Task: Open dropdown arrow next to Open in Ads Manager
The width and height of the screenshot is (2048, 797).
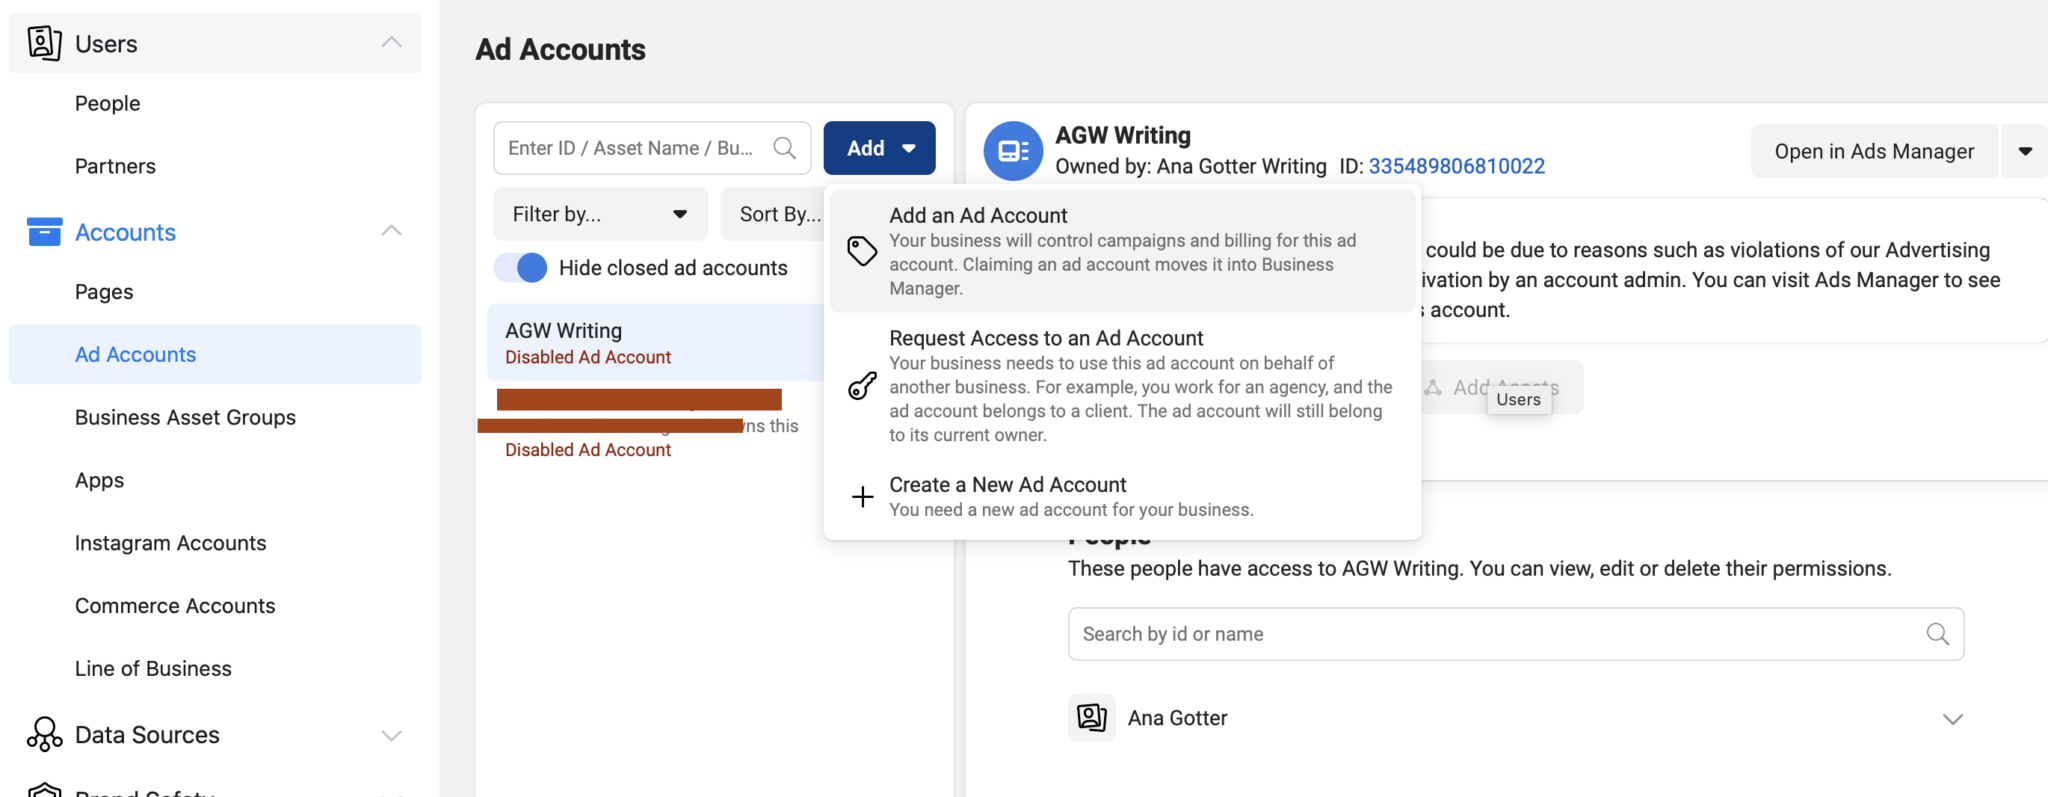Action: 2025,151
